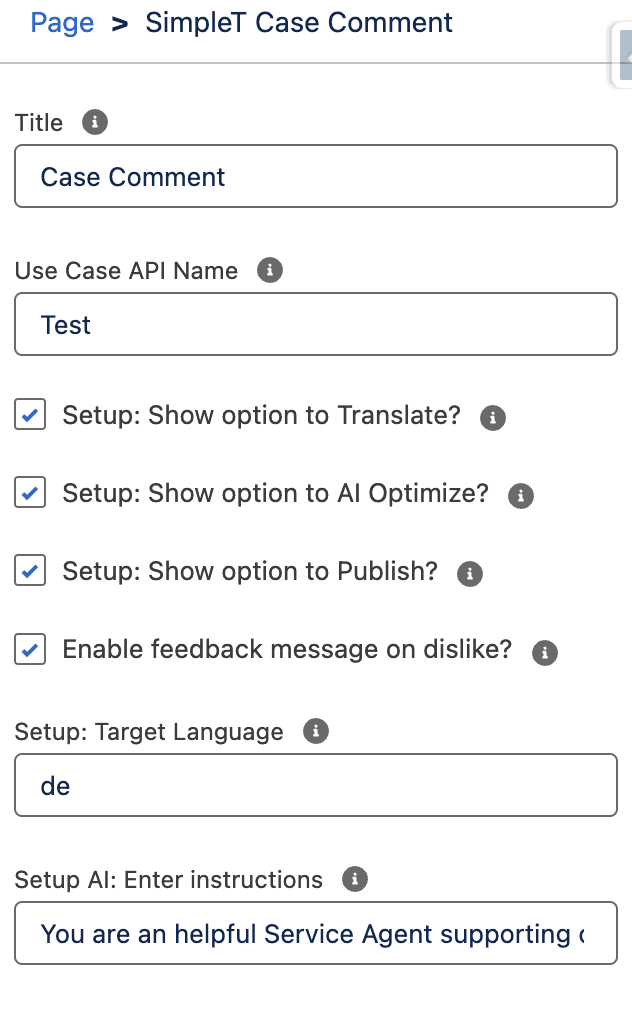The width and height of the screenshot is (632, 1018).
Task: Disable Setup: Show option to AI Optimize?
Action: click(30, 492)
